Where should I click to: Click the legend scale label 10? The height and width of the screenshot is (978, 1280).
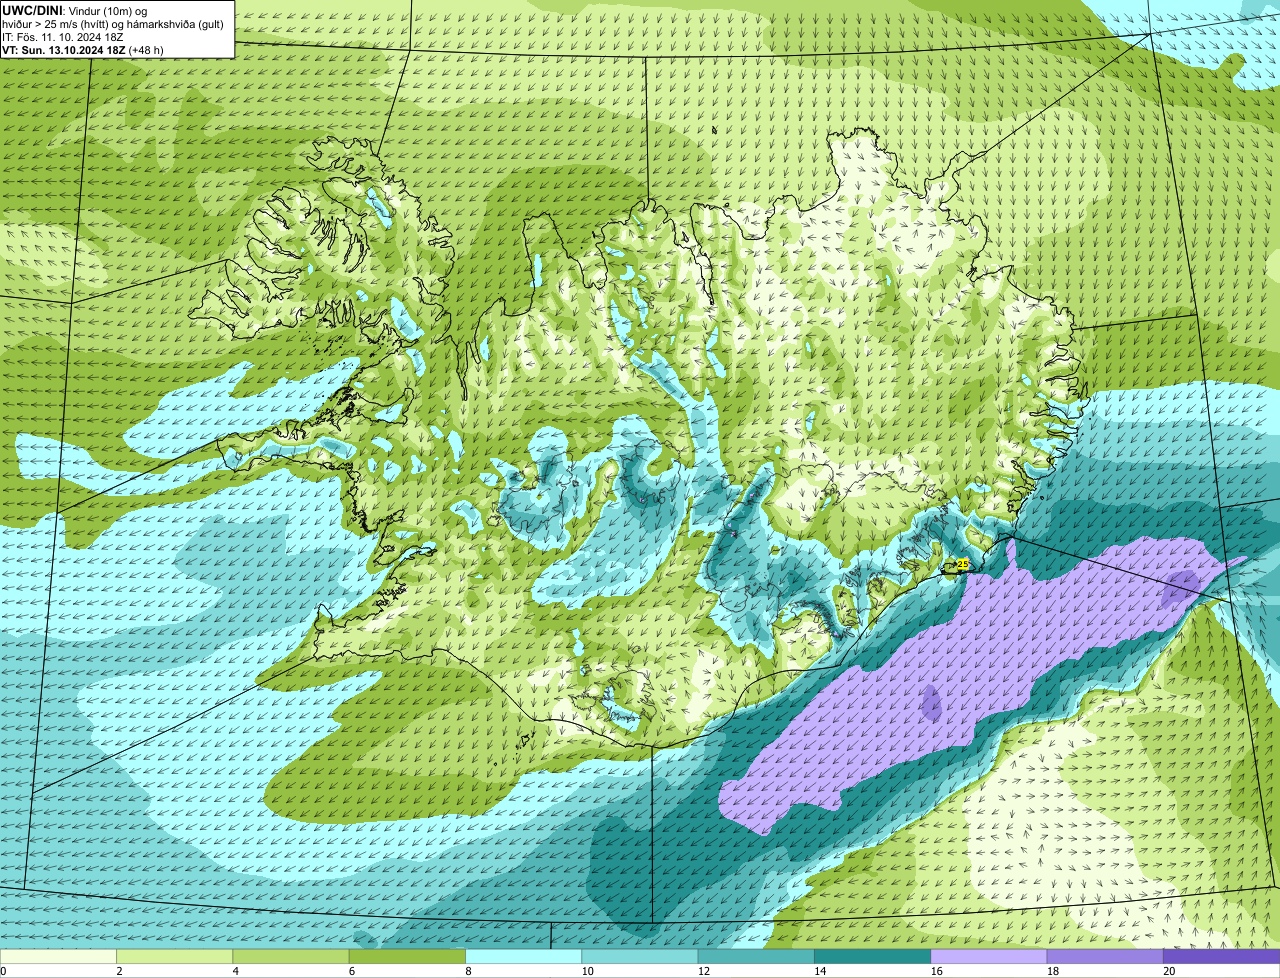[x=587, y=971]
